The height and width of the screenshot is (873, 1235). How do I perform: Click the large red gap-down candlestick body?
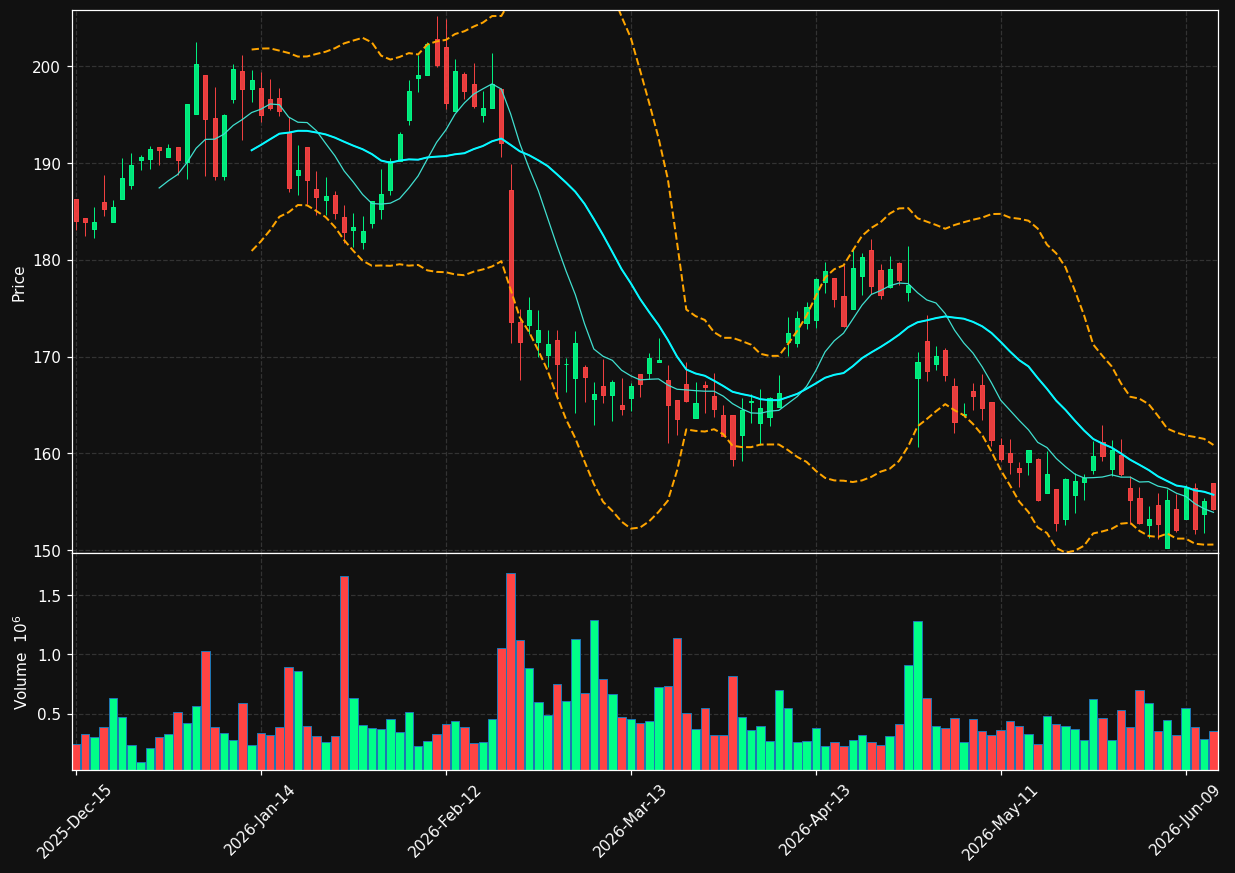tap(511, 256)
